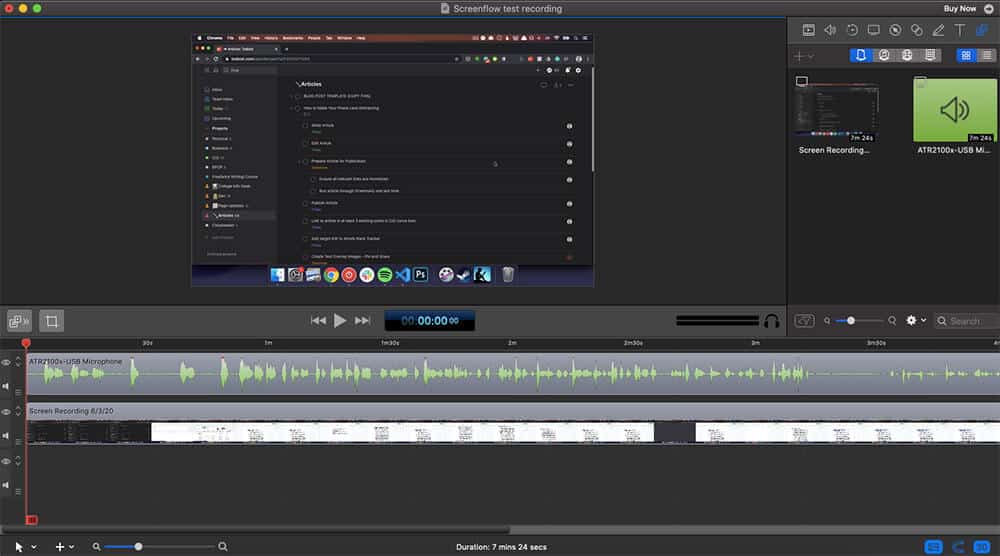Open the timeline plus add dropdown
Screen dimensions: 1000x556
tap(64, 547)
